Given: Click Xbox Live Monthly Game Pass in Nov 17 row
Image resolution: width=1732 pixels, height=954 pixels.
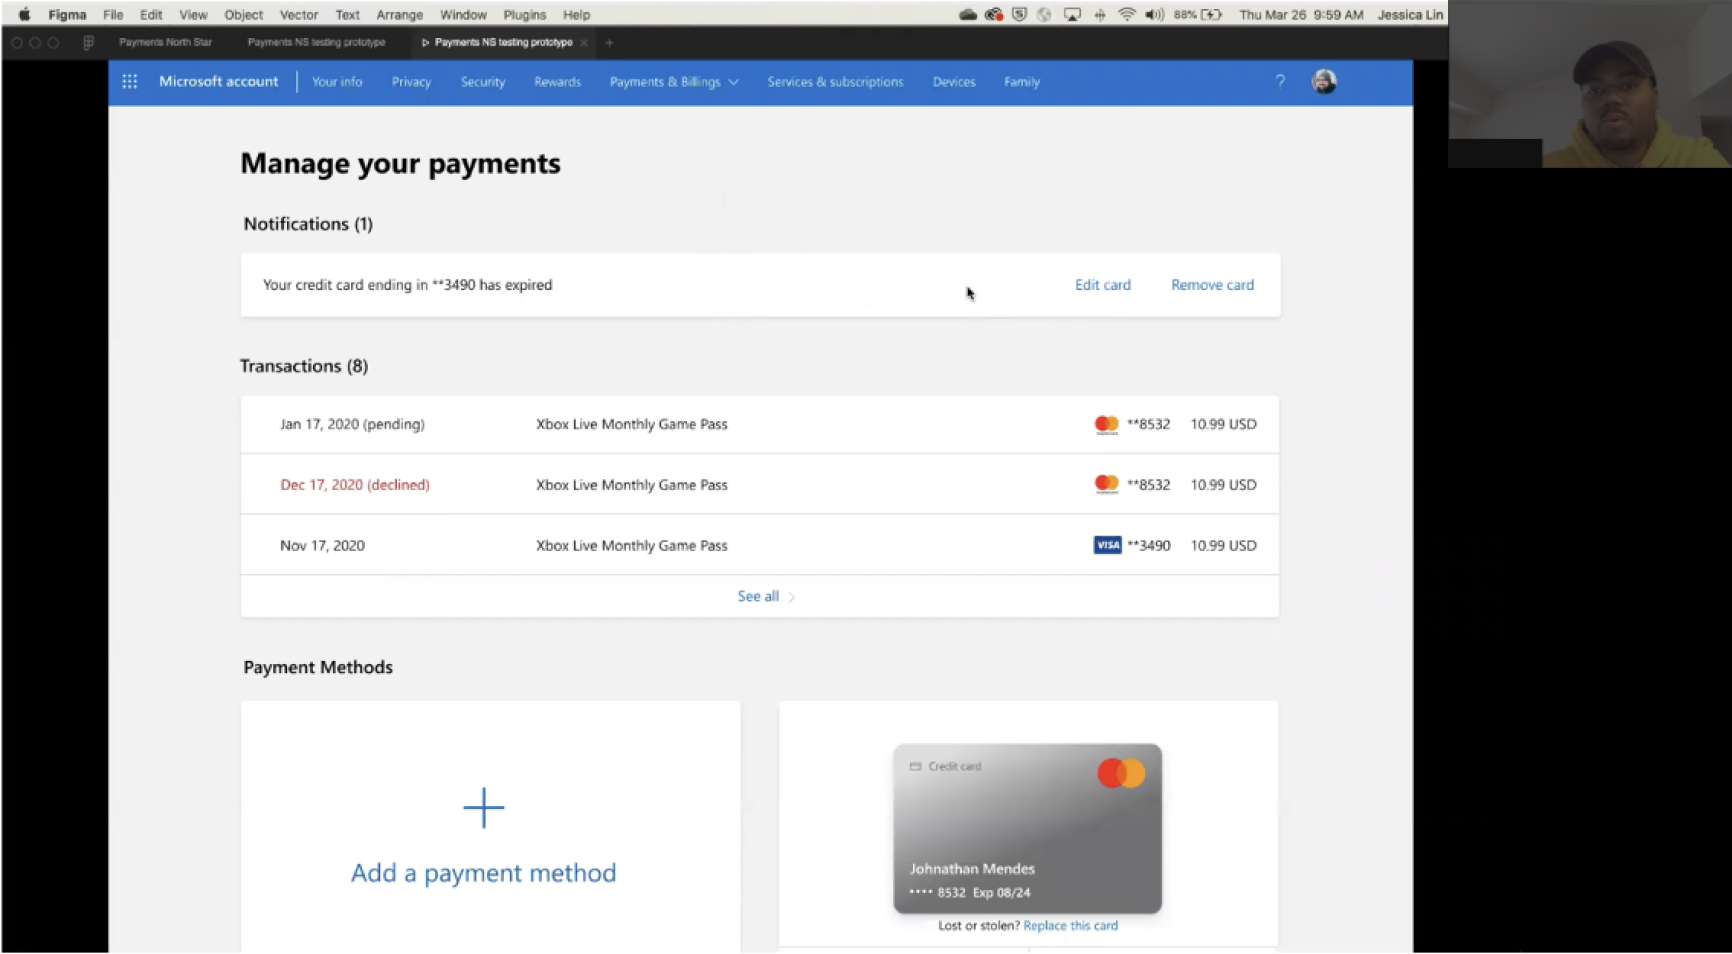Looking at the screenshot, I should point(631,546).
